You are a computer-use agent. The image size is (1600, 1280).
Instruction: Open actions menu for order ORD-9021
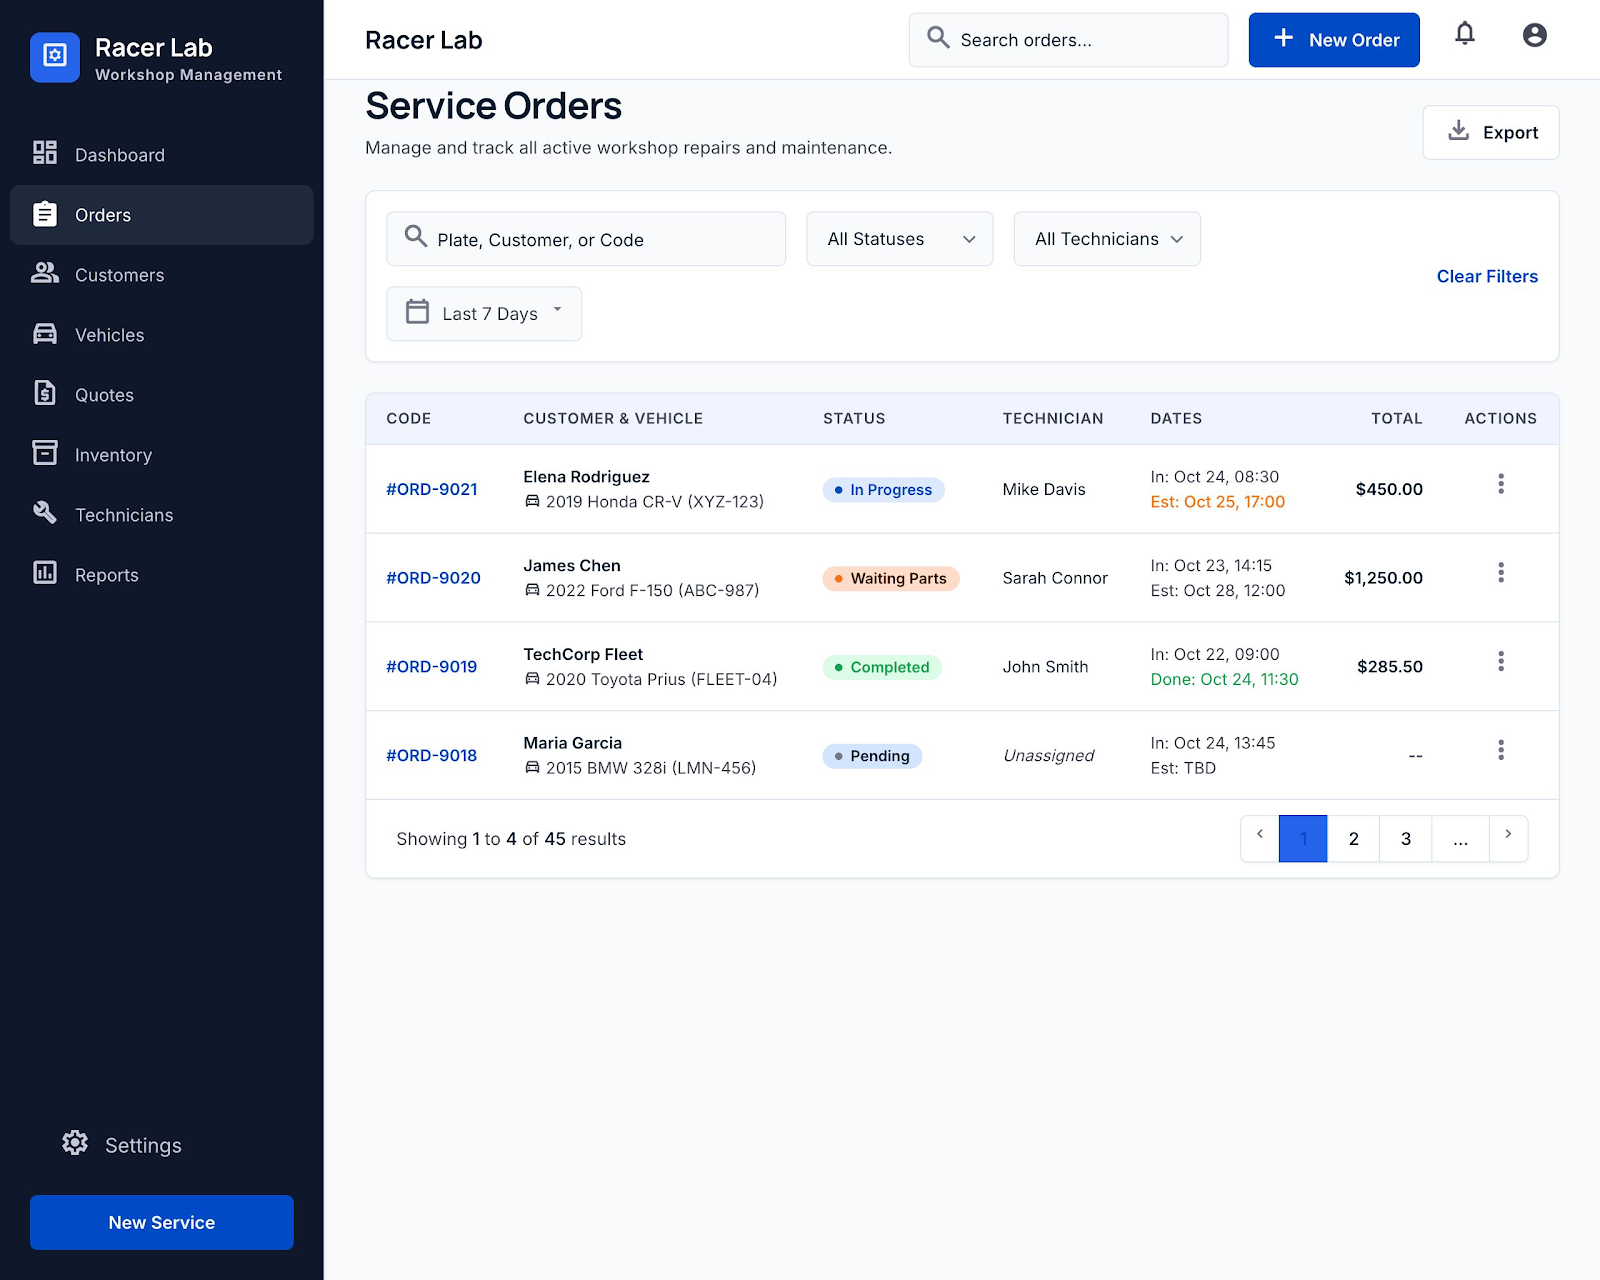click(x=1500, y=485)
